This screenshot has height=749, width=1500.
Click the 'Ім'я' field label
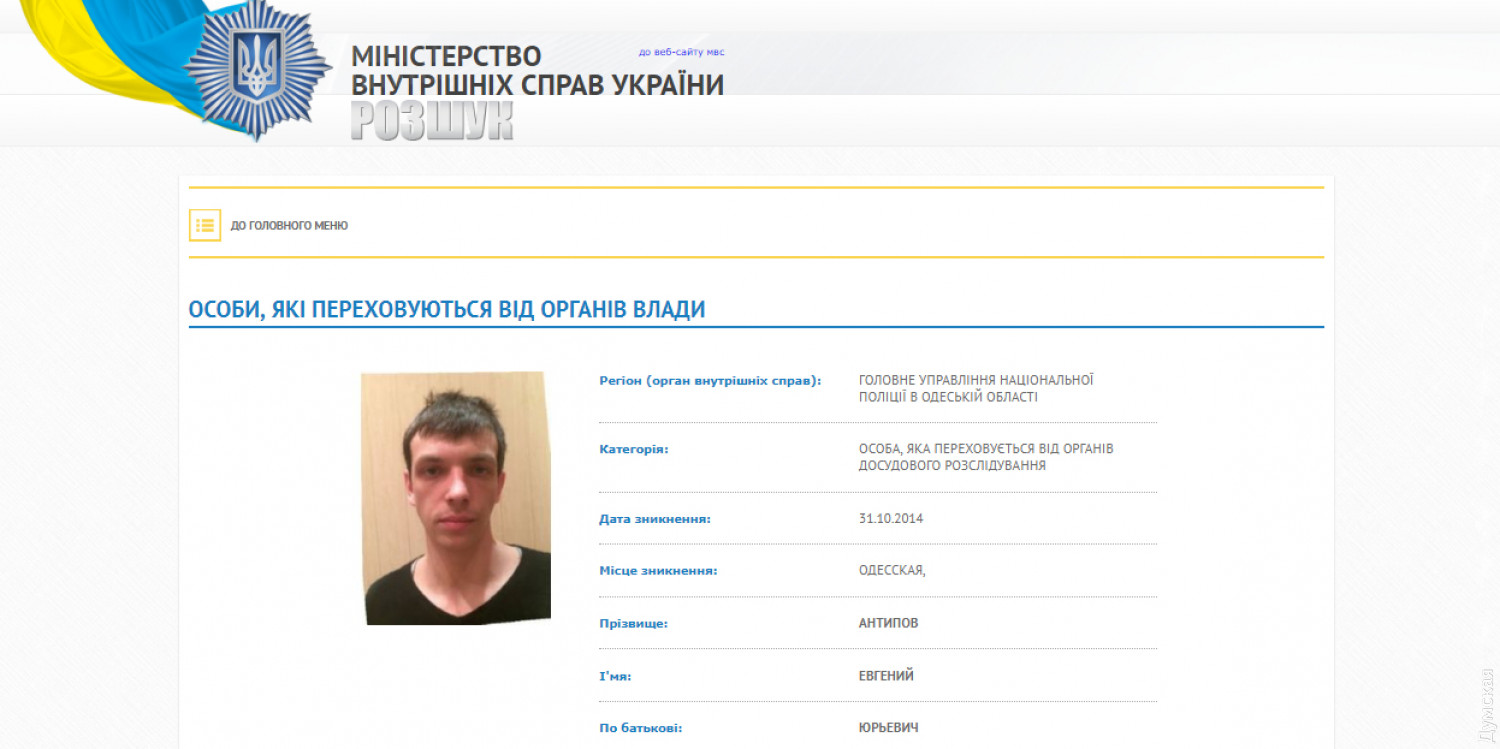pos(615,676)
